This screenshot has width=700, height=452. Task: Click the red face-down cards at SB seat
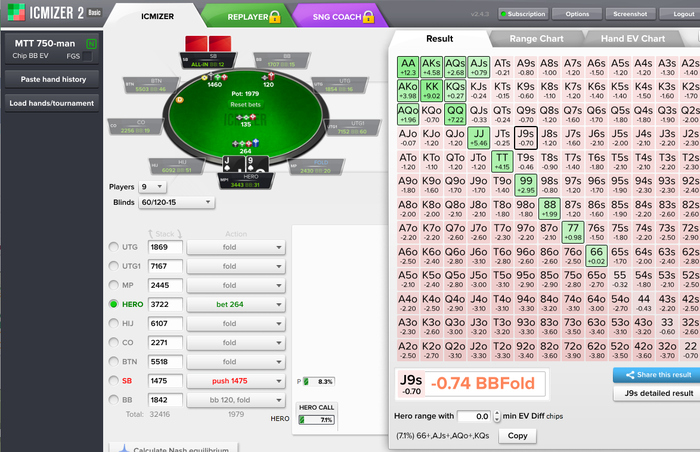coord(208,44)
